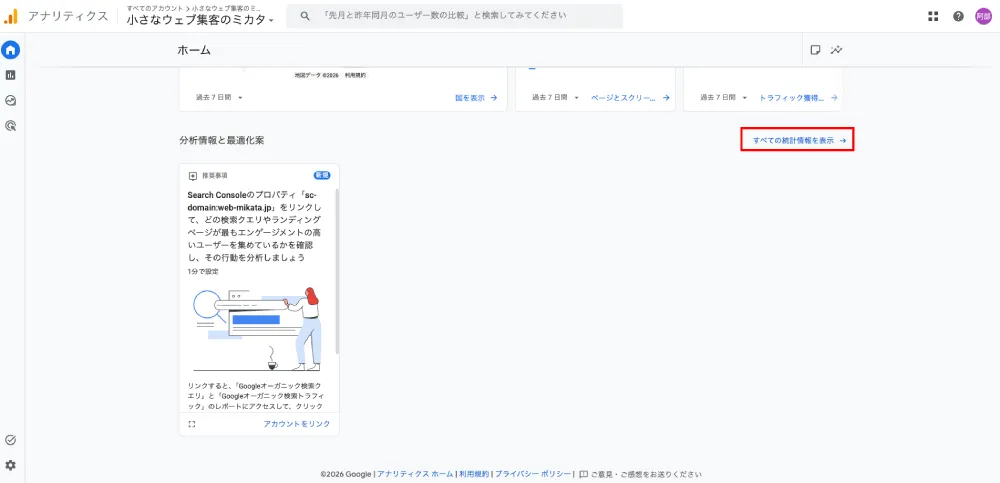
Task: Expand the recommendation card fullscreen icon
Action: pos(192,424)
